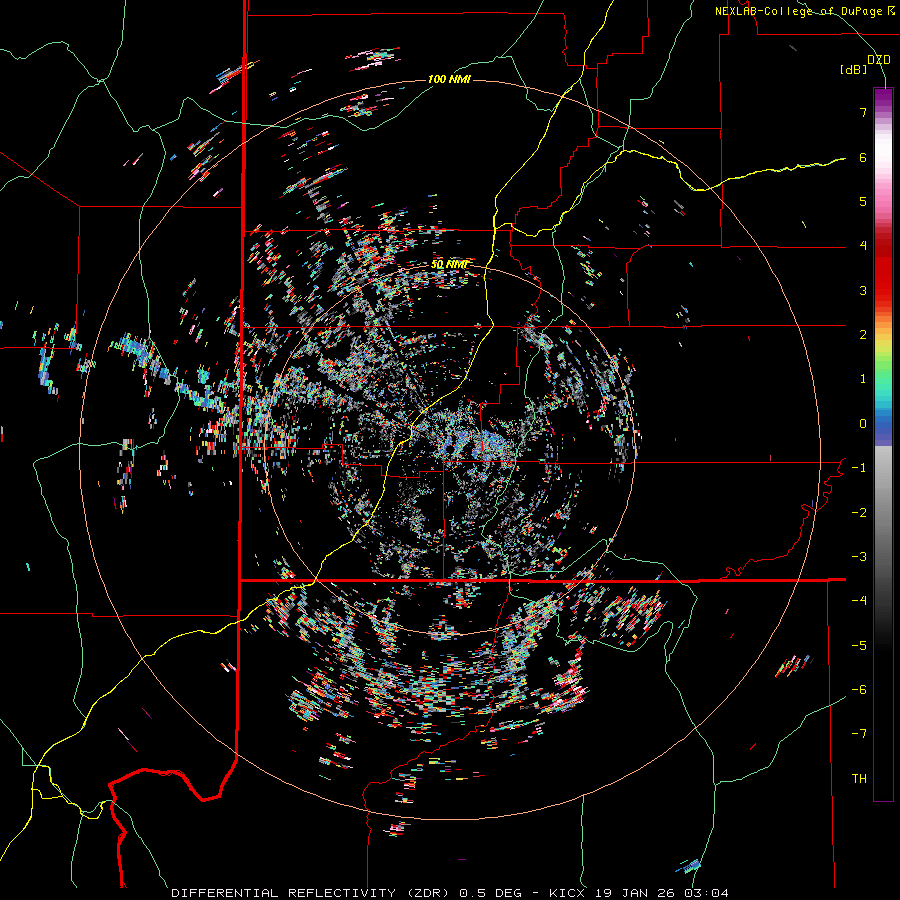Click the 7 dB value on the color scale
The width and height of the screenshot is (900, 900).
pos(863,112)
